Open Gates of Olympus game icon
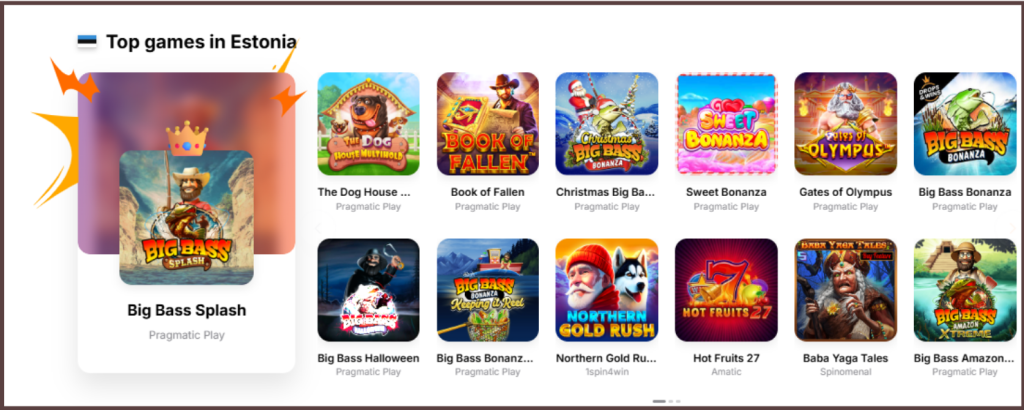 click(846, 123)
